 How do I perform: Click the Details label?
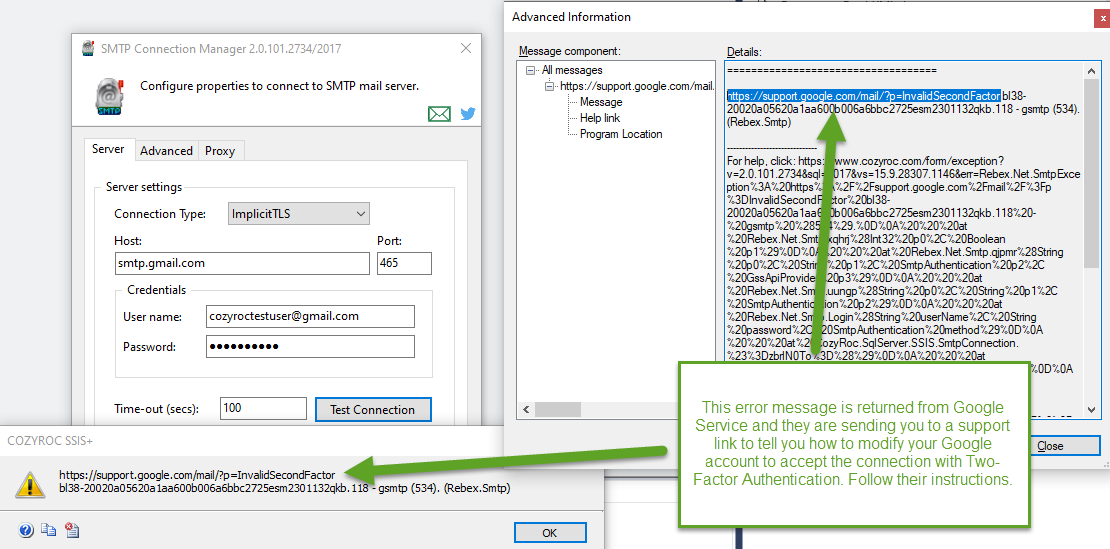pos(744,52)
